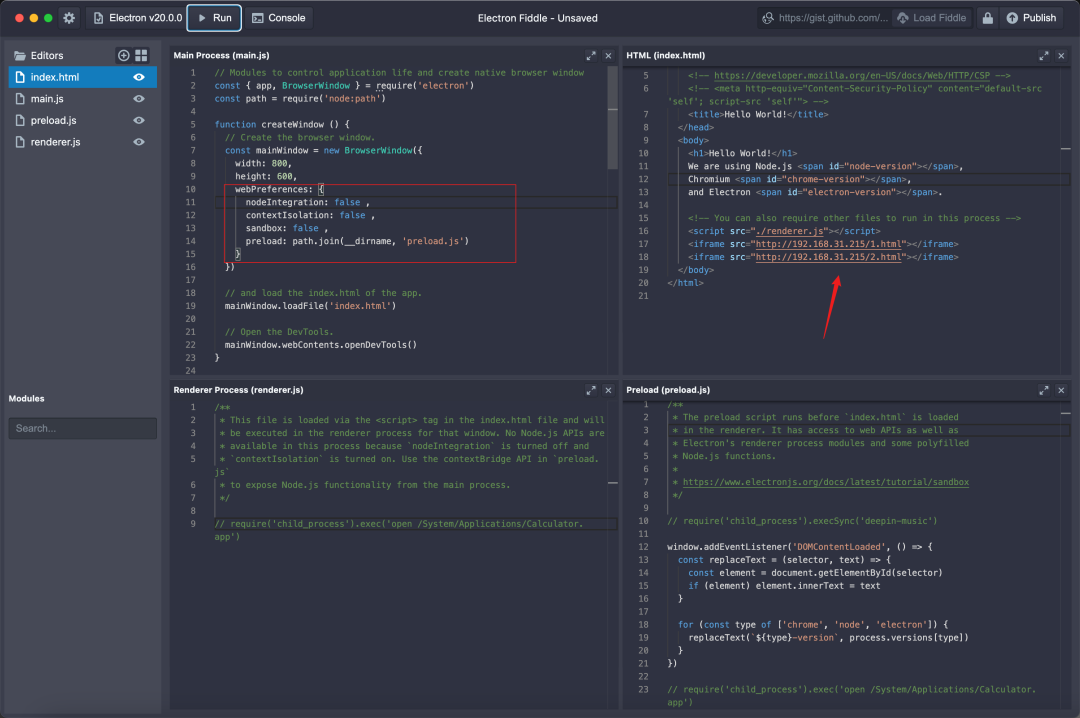The height and width of the screenshot is (718, 1080).
Task: Reset editor layout with grid icon
Action: click(141, 55)
